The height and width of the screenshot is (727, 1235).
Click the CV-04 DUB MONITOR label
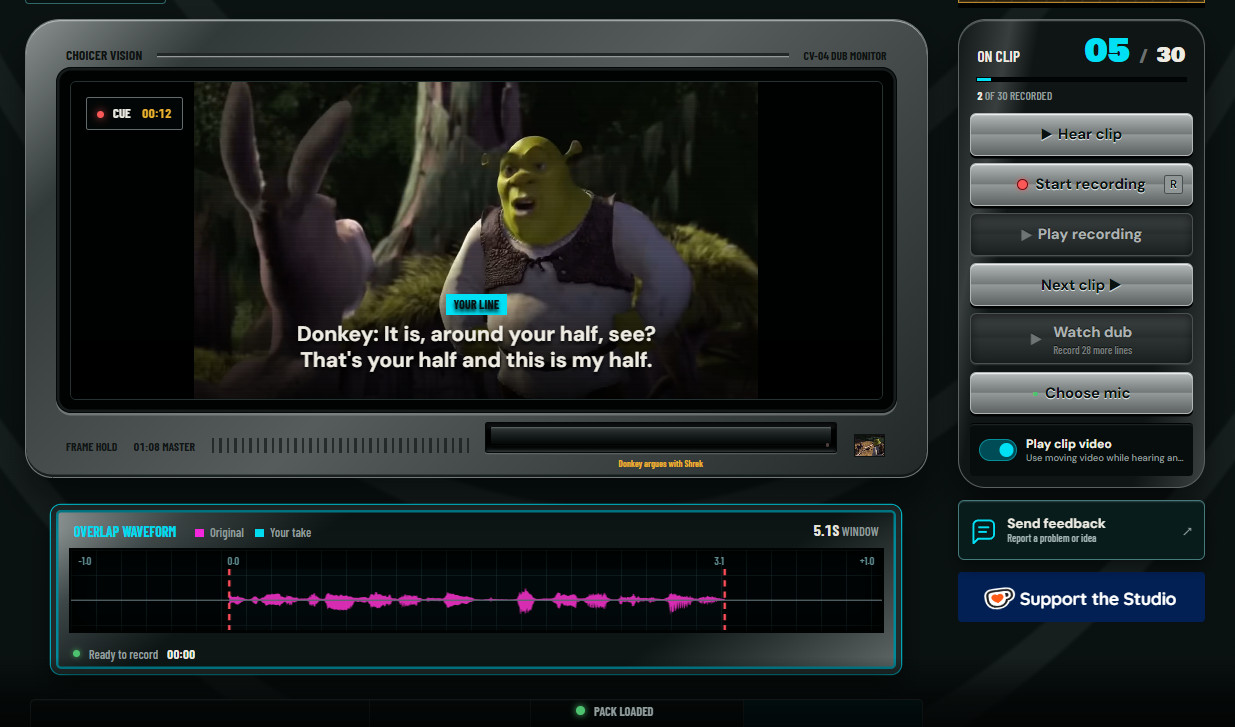pos(844,56)
